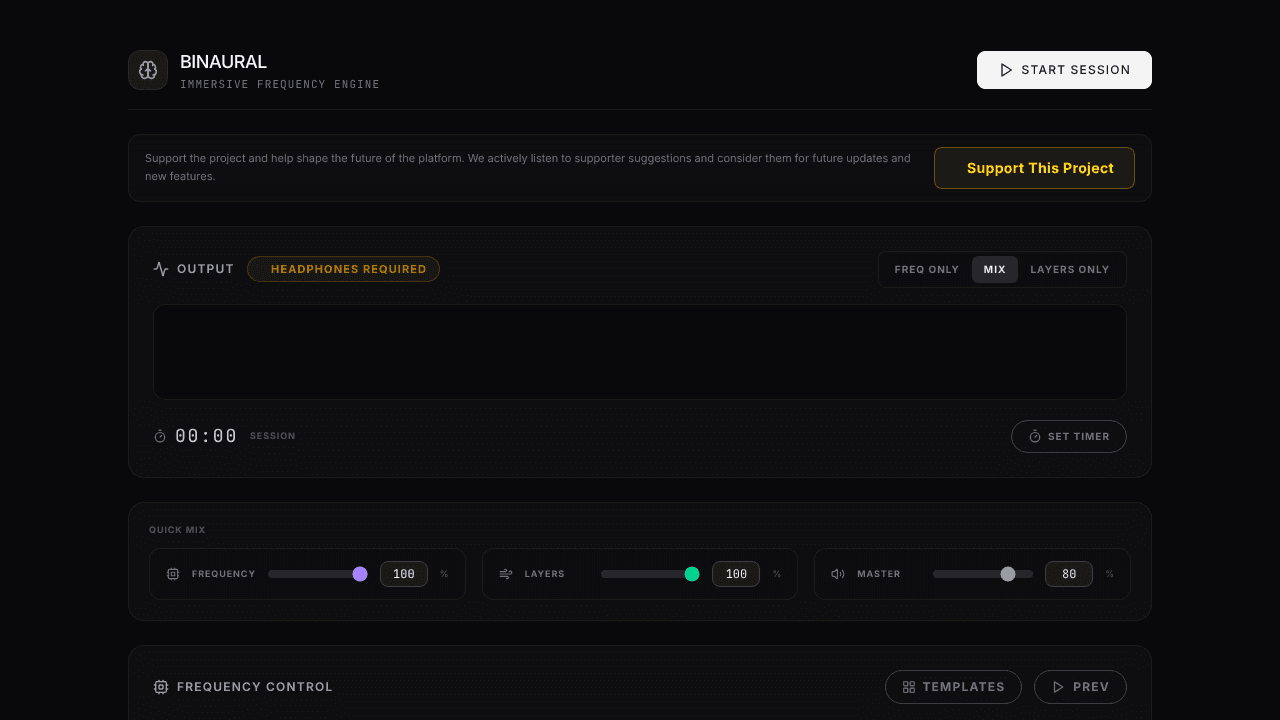Adjust the purple Frequency slider
Viewport: 1280px width, 720px height.
(x=318, y=574)
